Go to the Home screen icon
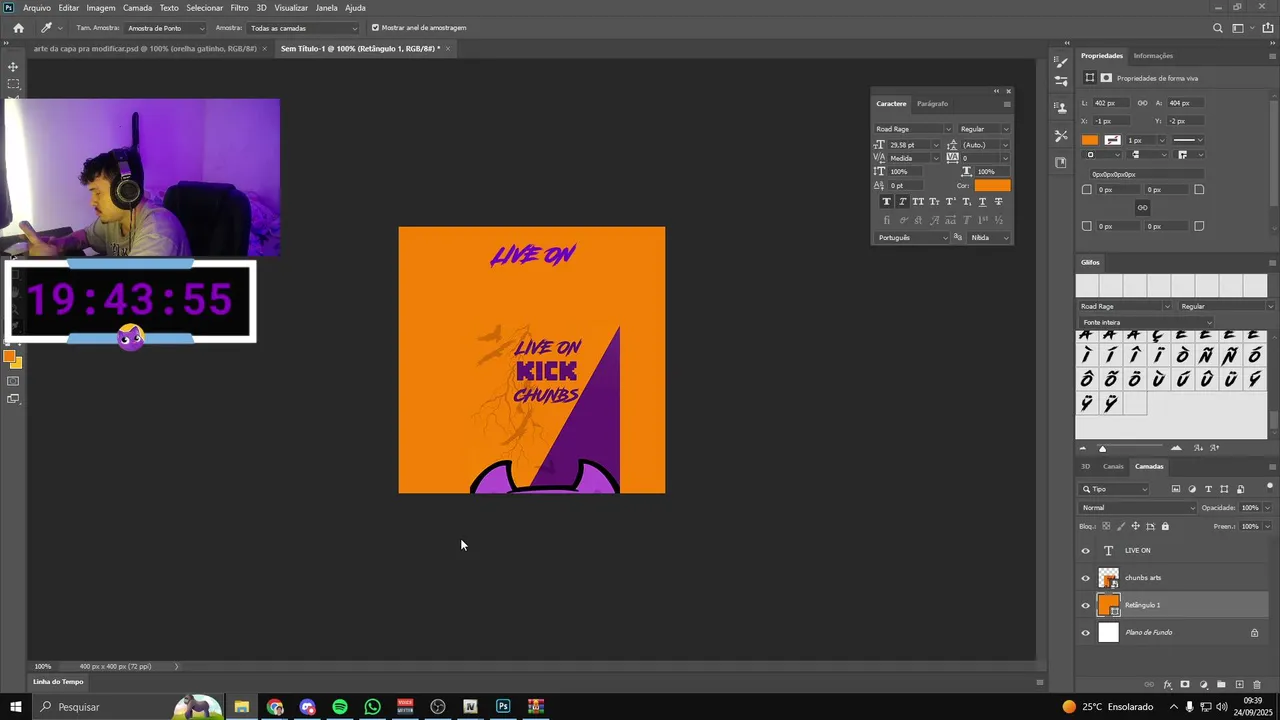Screen dimensions: 1280x720 (x=18, y=28)
